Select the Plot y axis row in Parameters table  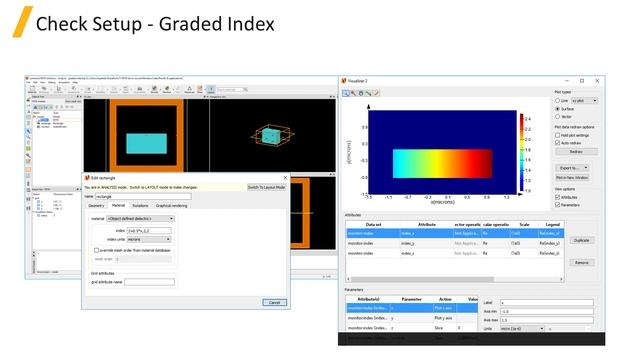pos(411,318)
